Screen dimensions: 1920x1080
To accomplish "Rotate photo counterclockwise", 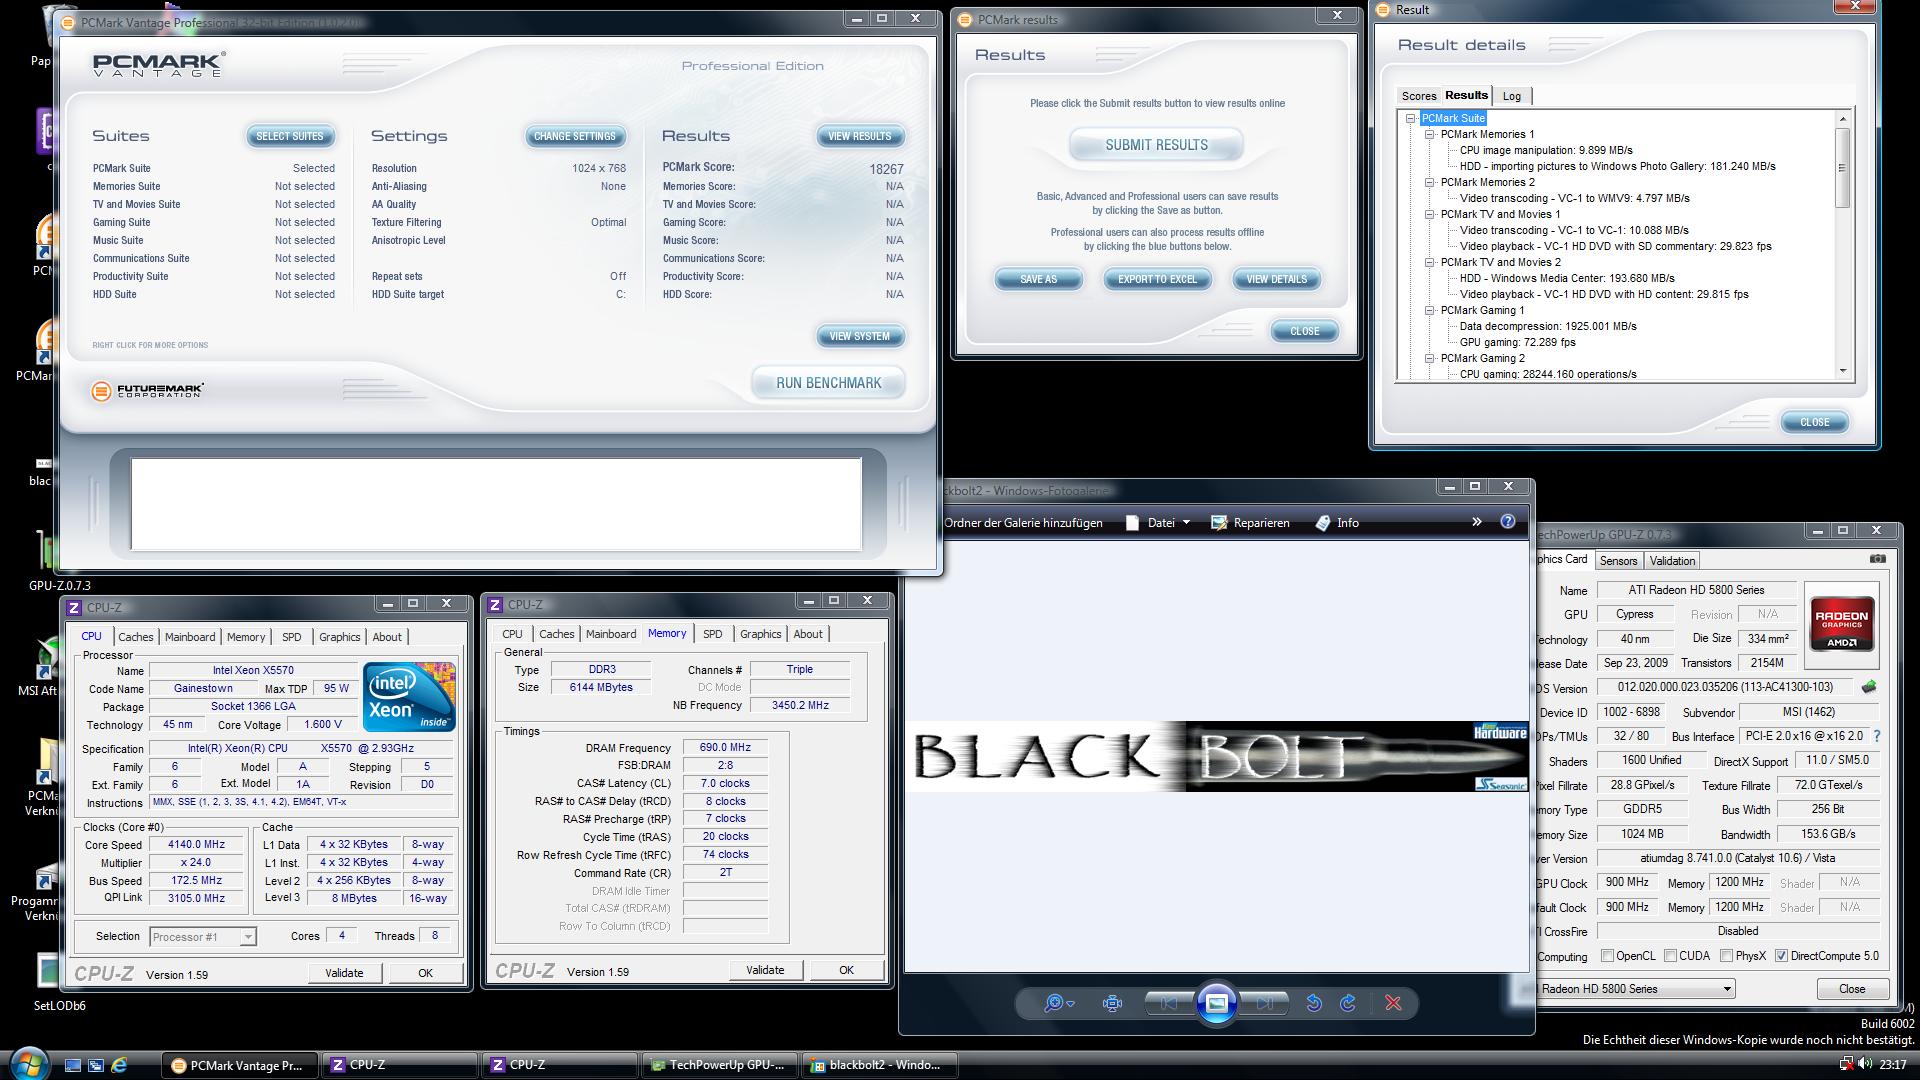I will pos(1314,1003).
